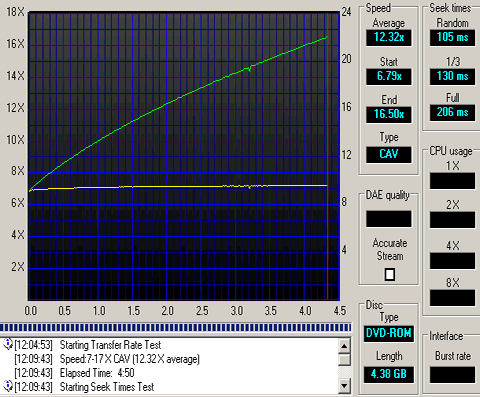This screenshot has height=397, width=480.
Task: Select the Average speed 12.32x field
Action: click(389, 38)
